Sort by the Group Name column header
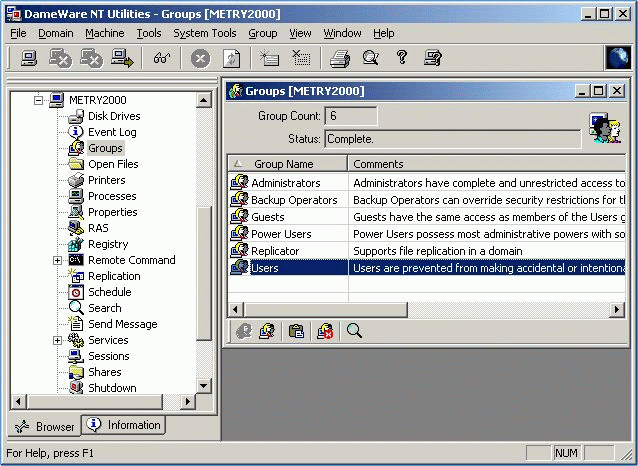Viewport: 638px width, 466px height. point(288,164)
